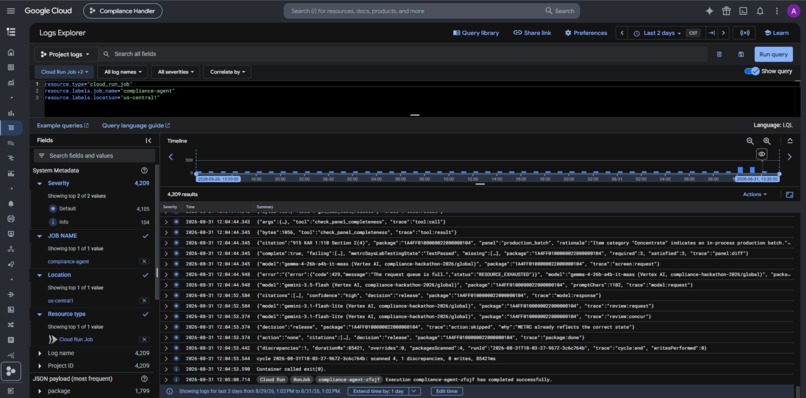This screenshot has height=398, width=806.
Task: Activate Cloud Shell terminal icon
Action: (x=743, y=11)
